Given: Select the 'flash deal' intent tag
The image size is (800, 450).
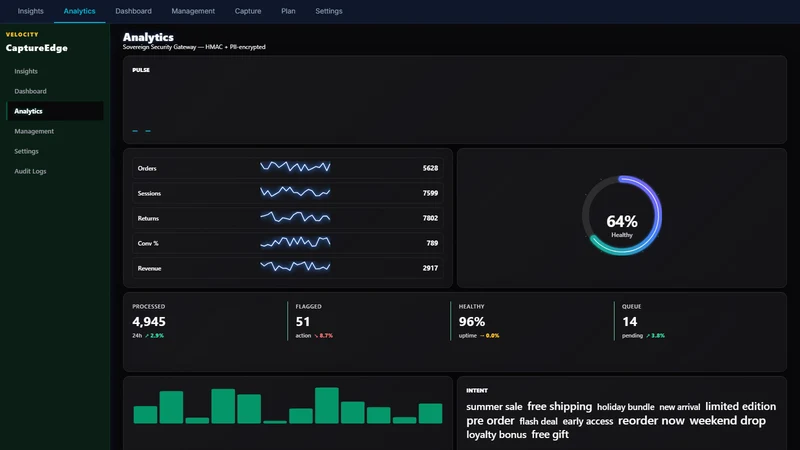Looking at the screenshot, I should [x=538, y=421].
